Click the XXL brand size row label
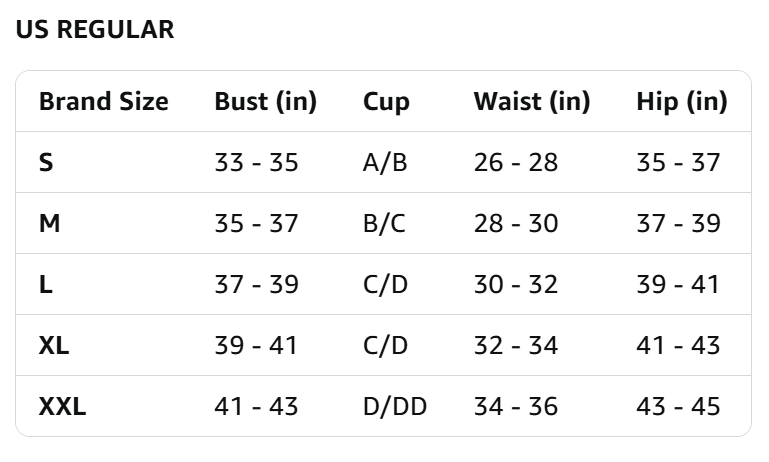769x462 pixels. tap(62, 406)
